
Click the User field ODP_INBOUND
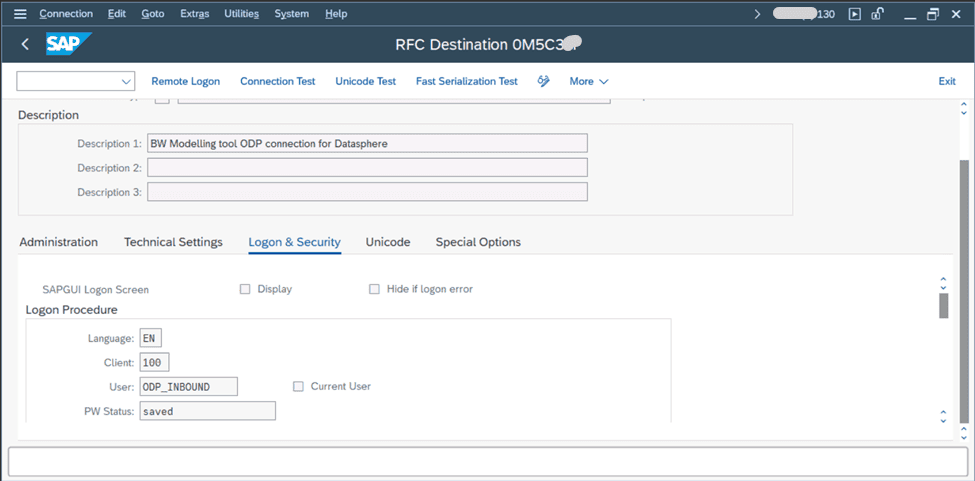[x=189, y=387]
